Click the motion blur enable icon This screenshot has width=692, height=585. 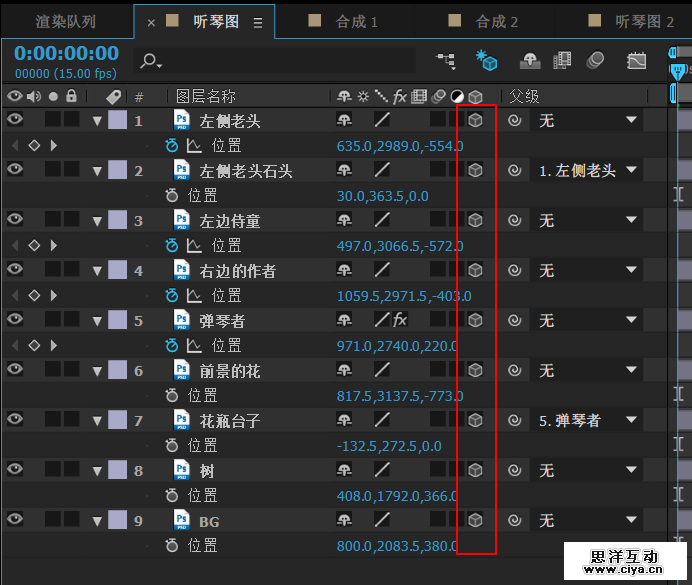click(595, 61)
